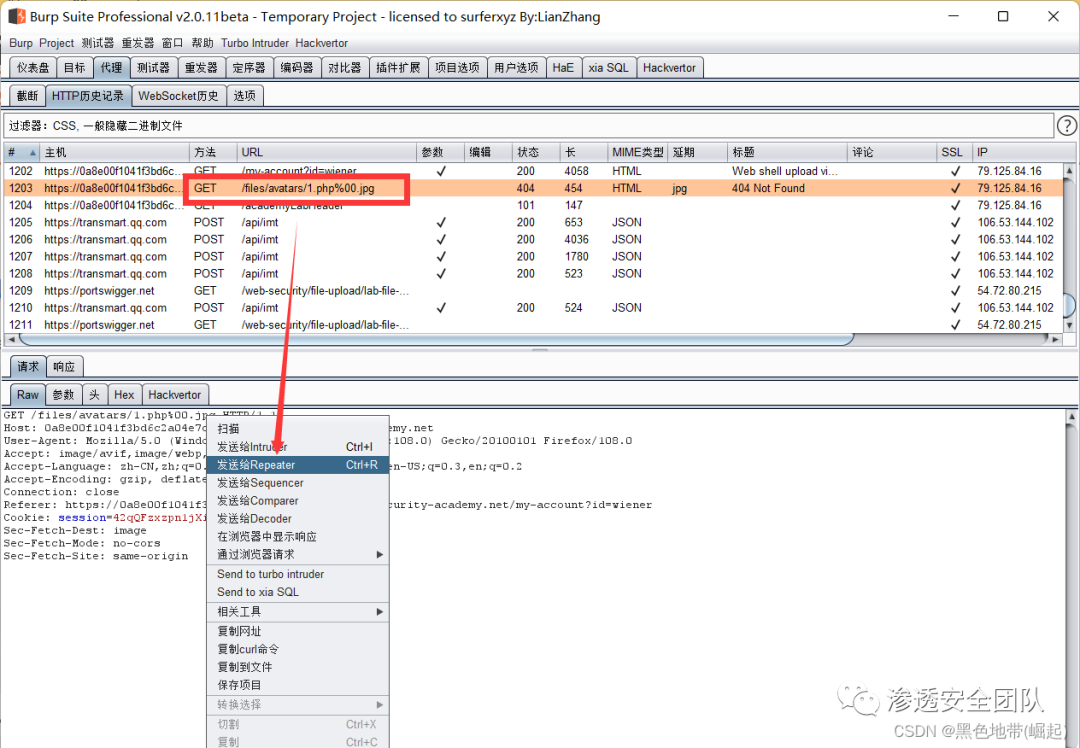This screenshot has width=1080, height=748.
Task: Choose 发送给Decoder in context menu
Action: coord(298,519)
